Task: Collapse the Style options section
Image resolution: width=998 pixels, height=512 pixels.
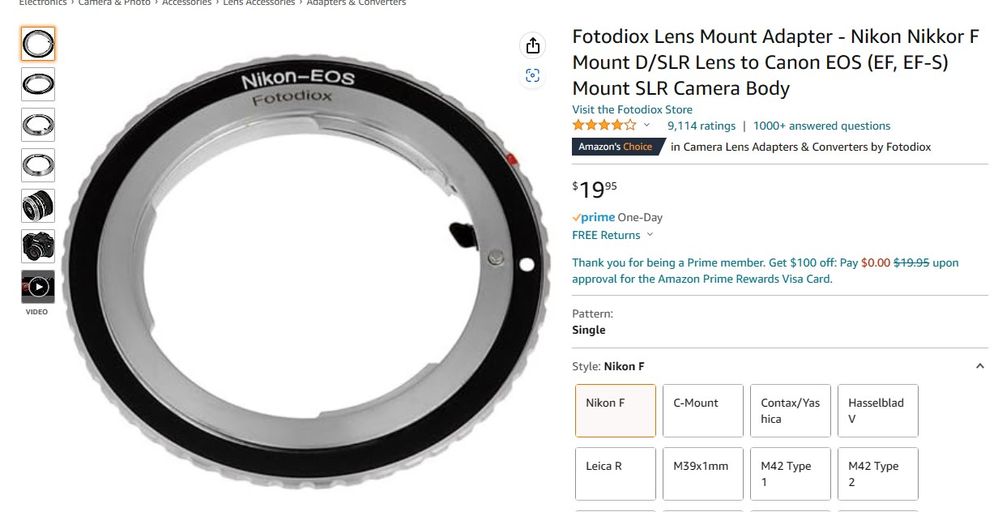Action: 980,367
